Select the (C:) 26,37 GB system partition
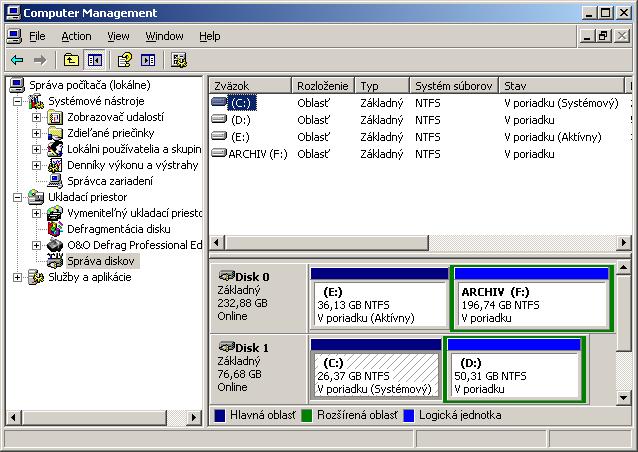638x452 pixels. click(376, 369)
